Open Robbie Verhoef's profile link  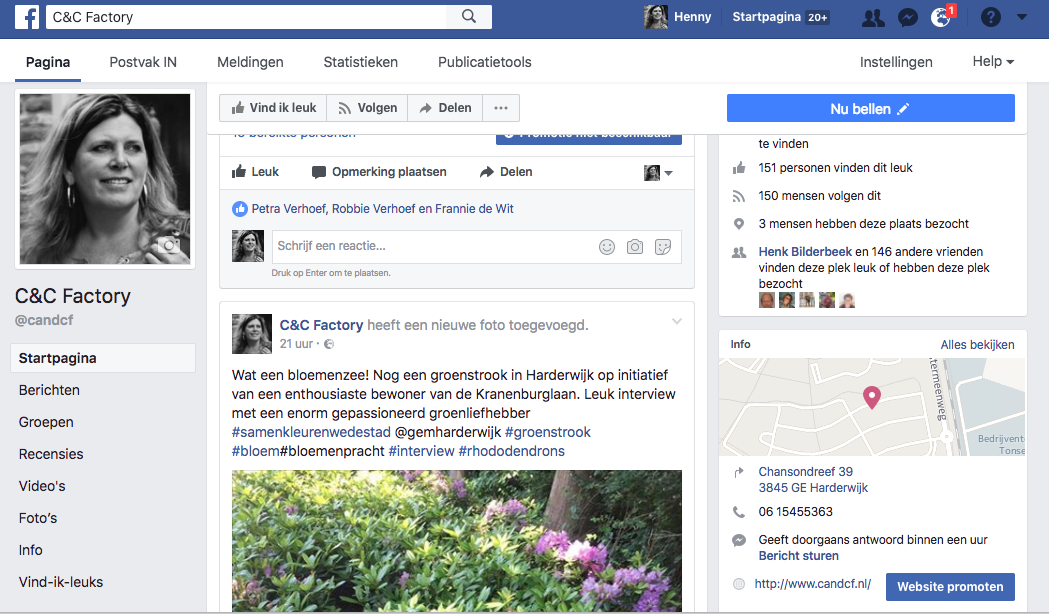coord(373,209)
